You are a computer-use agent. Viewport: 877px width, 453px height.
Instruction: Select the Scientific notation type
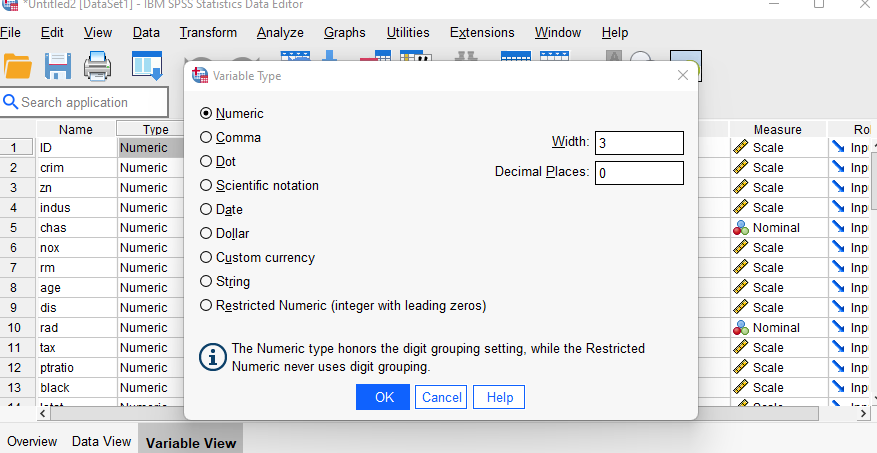(x=207, y=186)
